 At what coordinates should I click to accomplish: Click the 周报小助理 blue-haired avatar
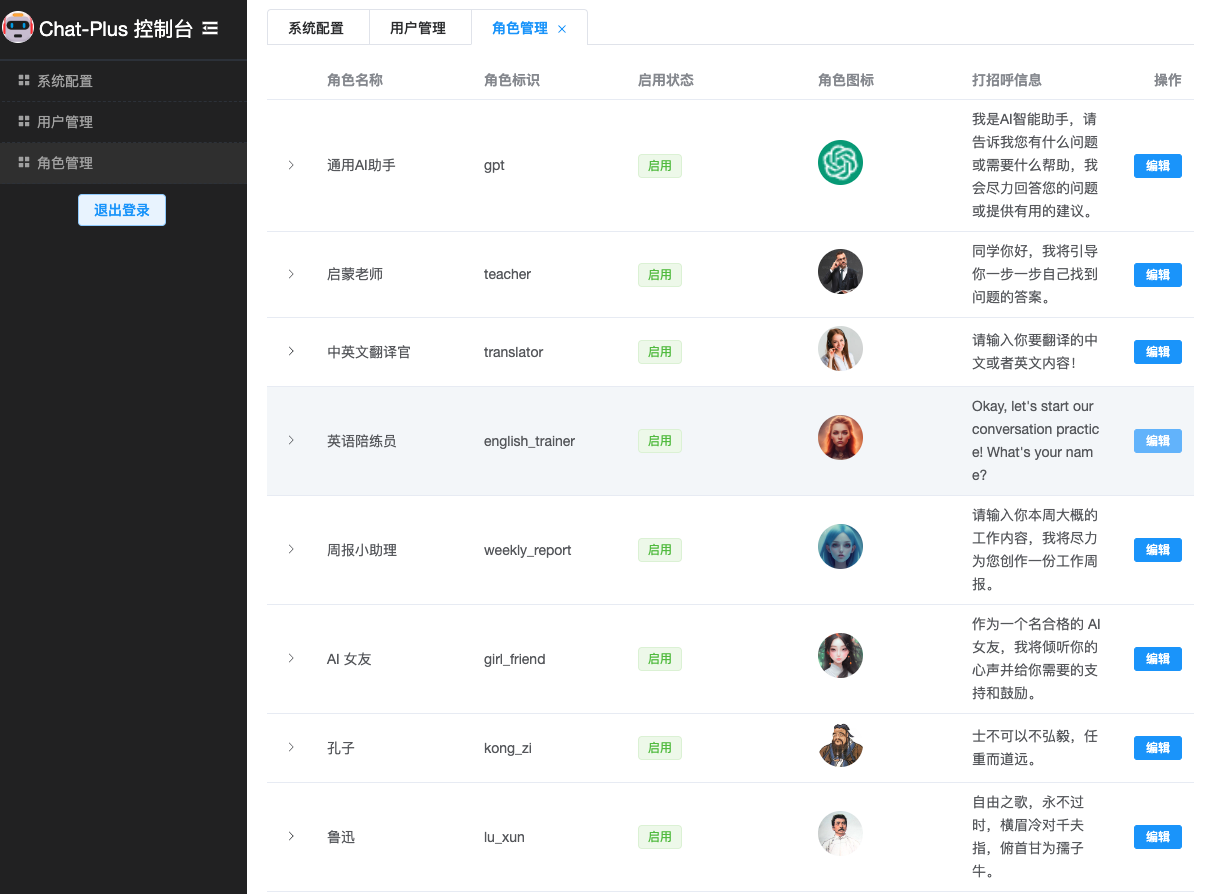click(840, 547)
